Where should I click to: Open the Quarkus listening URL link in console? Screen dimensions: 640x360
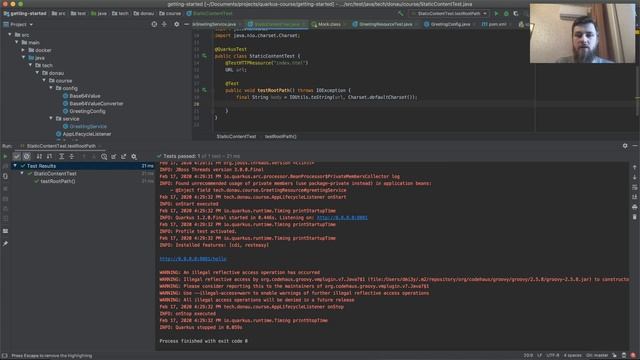pyautogui.click(x=342, y=218)
